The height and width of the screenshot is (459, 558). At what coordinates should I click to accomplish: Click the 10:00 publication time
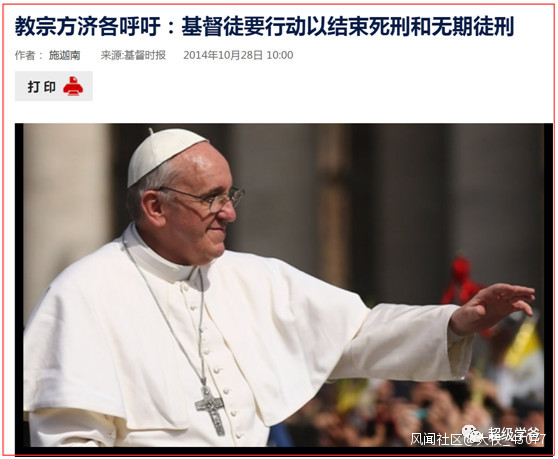point(280,55)
